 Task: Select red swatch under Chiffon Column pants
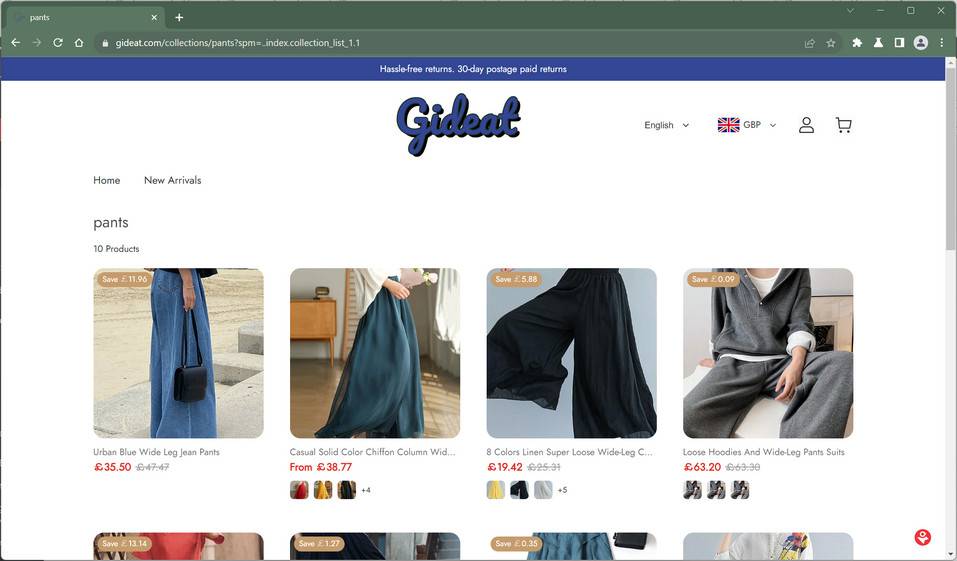click(299, 490)
